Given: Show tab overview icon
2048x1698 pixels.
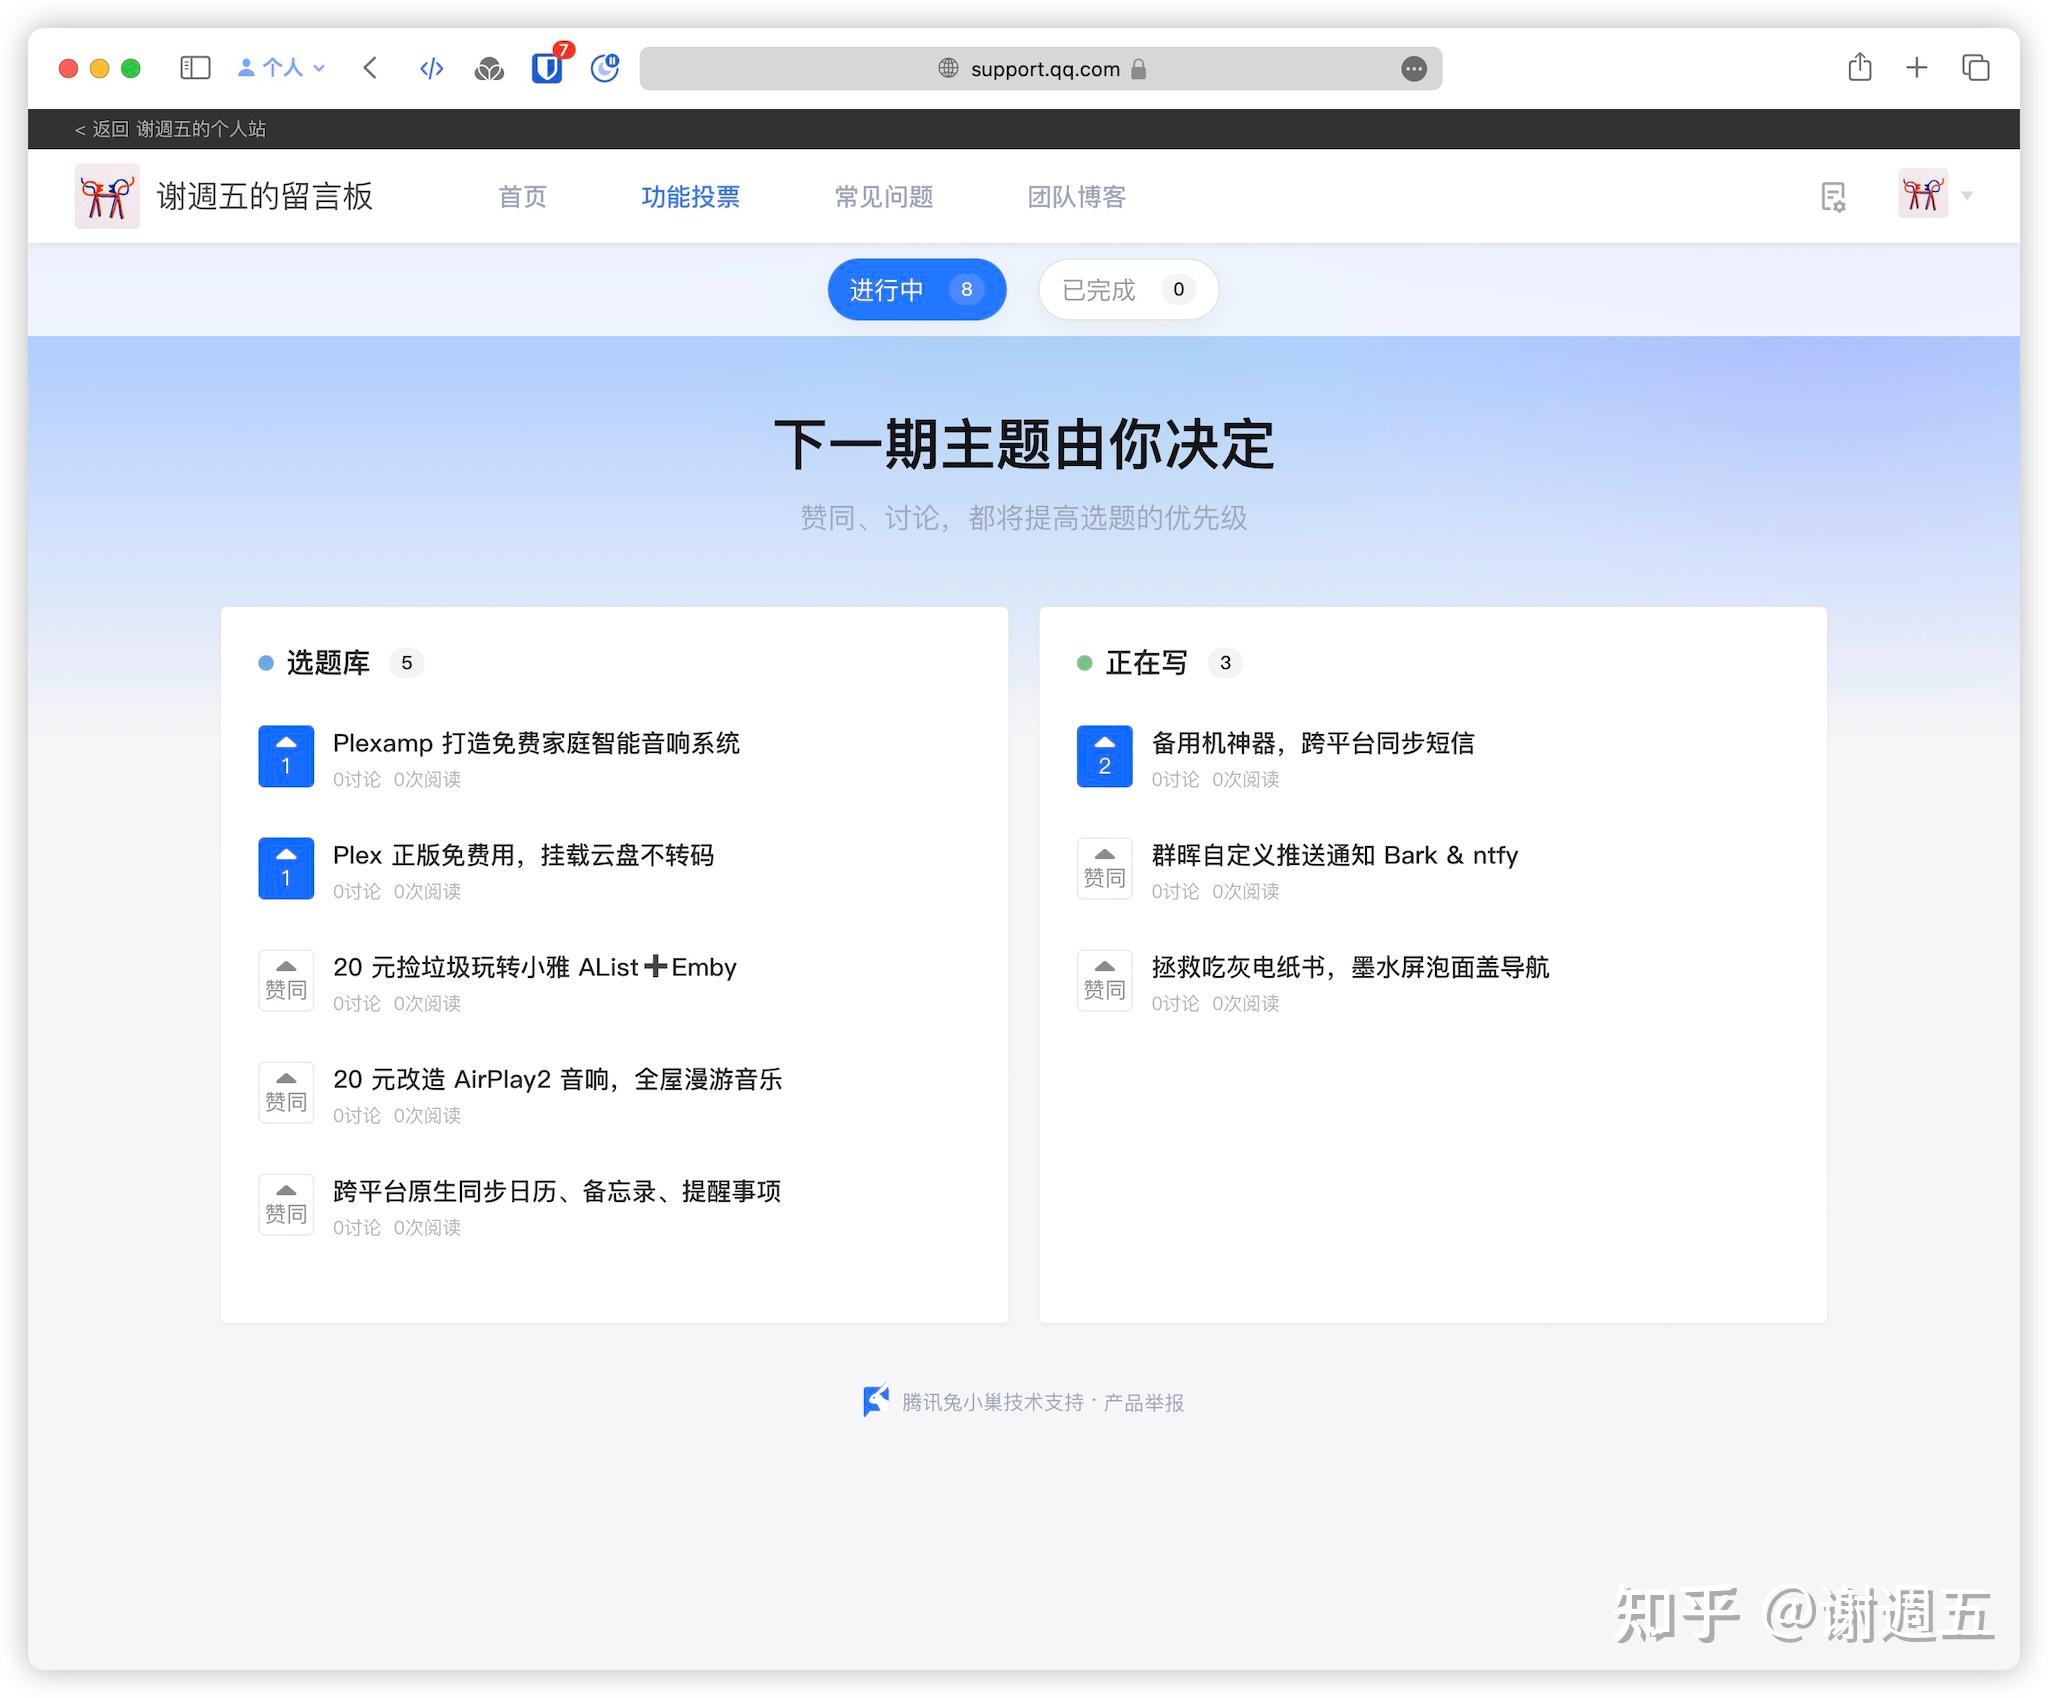Looking at the screenshot, I should (1975, 68).
